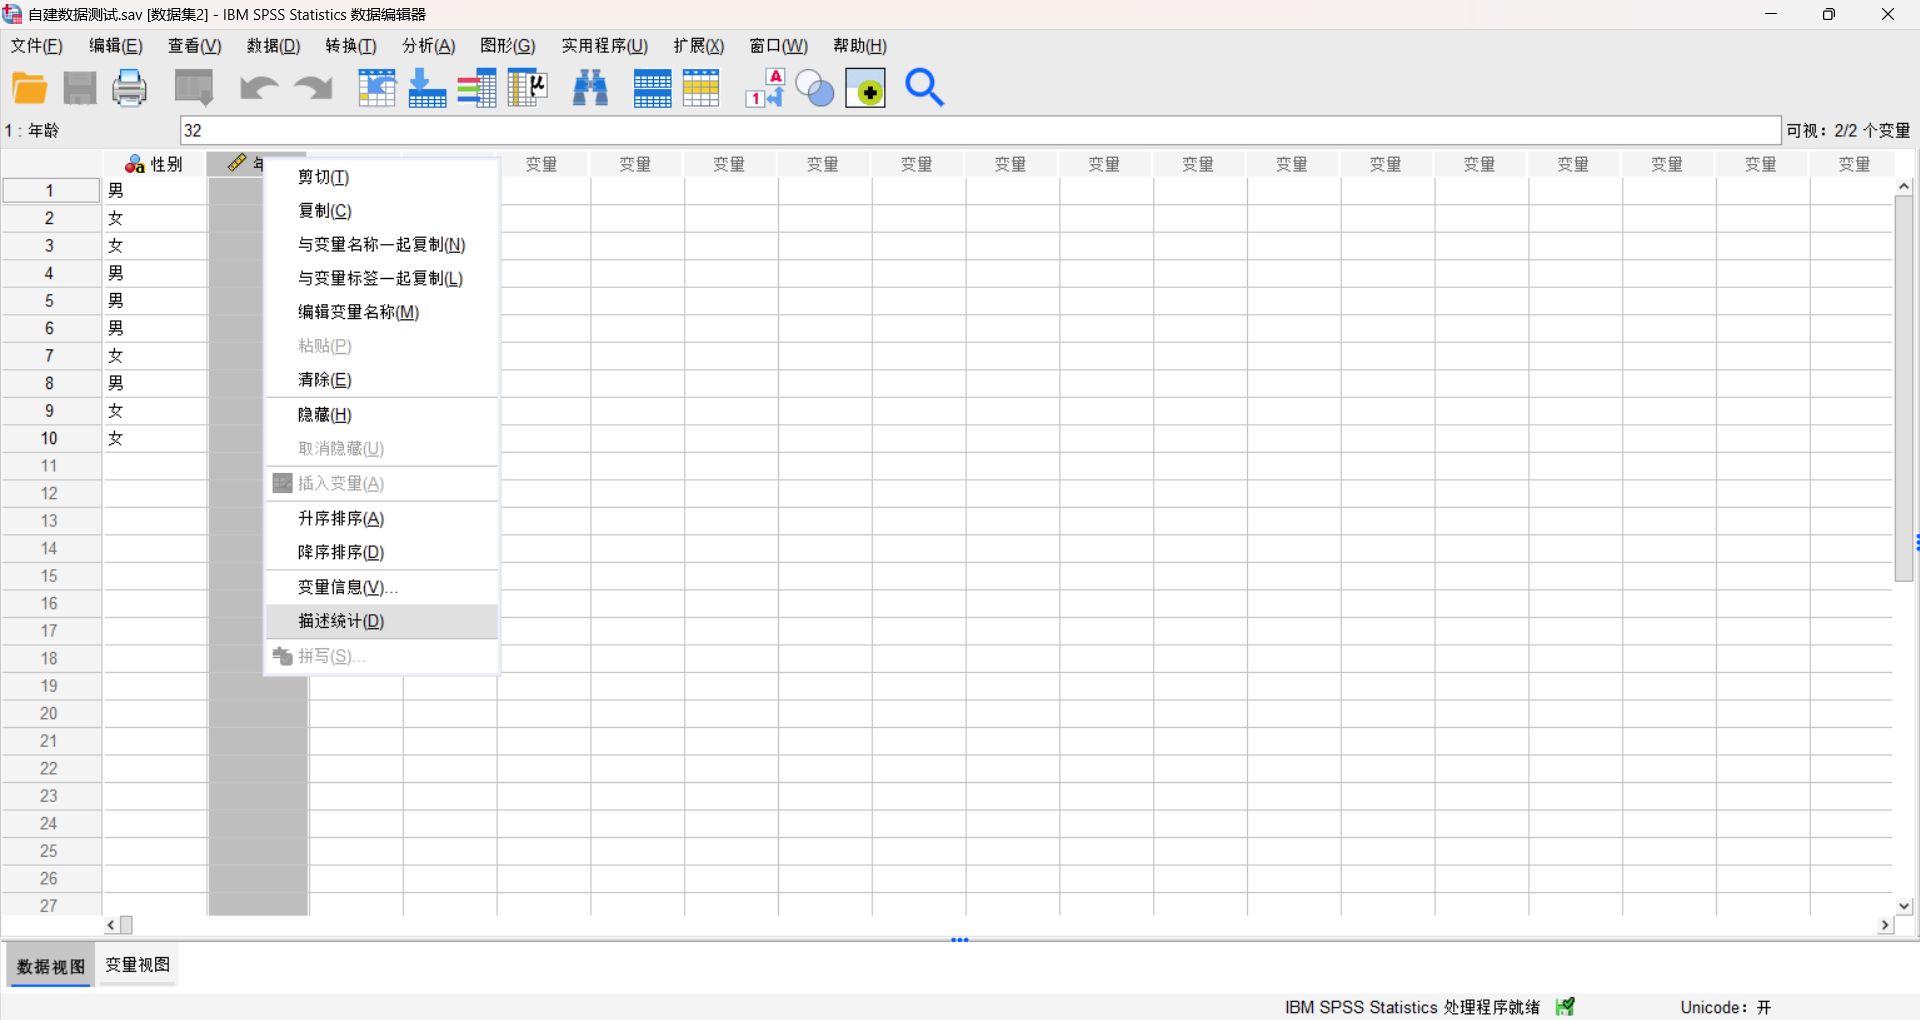Select 与变量标签一起复制(L)
Image resolution: width=1920 pixels, height=1020 pixels.
382,279
